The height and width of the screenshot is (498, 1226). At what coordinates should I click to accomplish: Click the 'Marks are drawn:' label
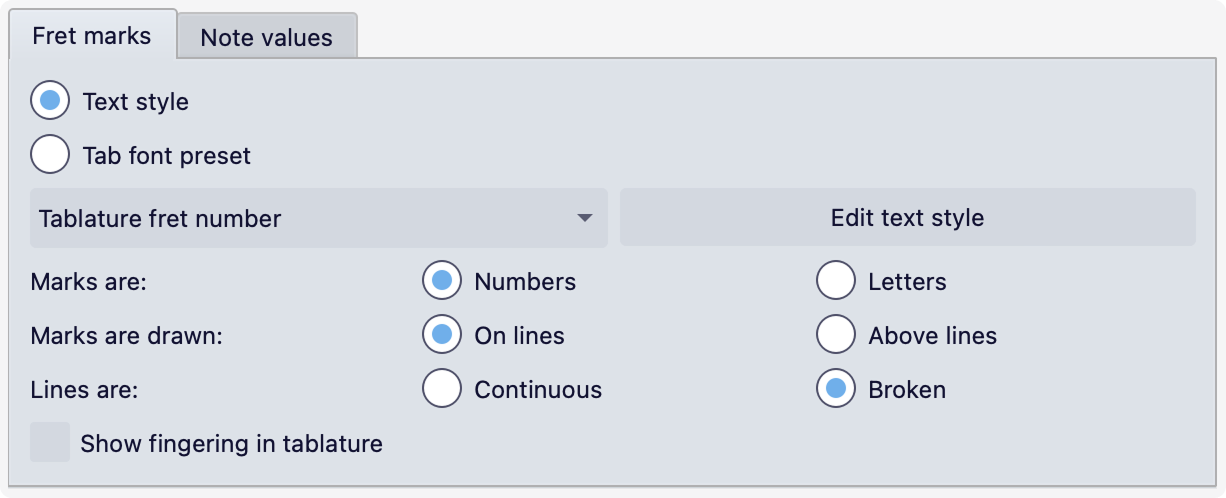[127, 336]
